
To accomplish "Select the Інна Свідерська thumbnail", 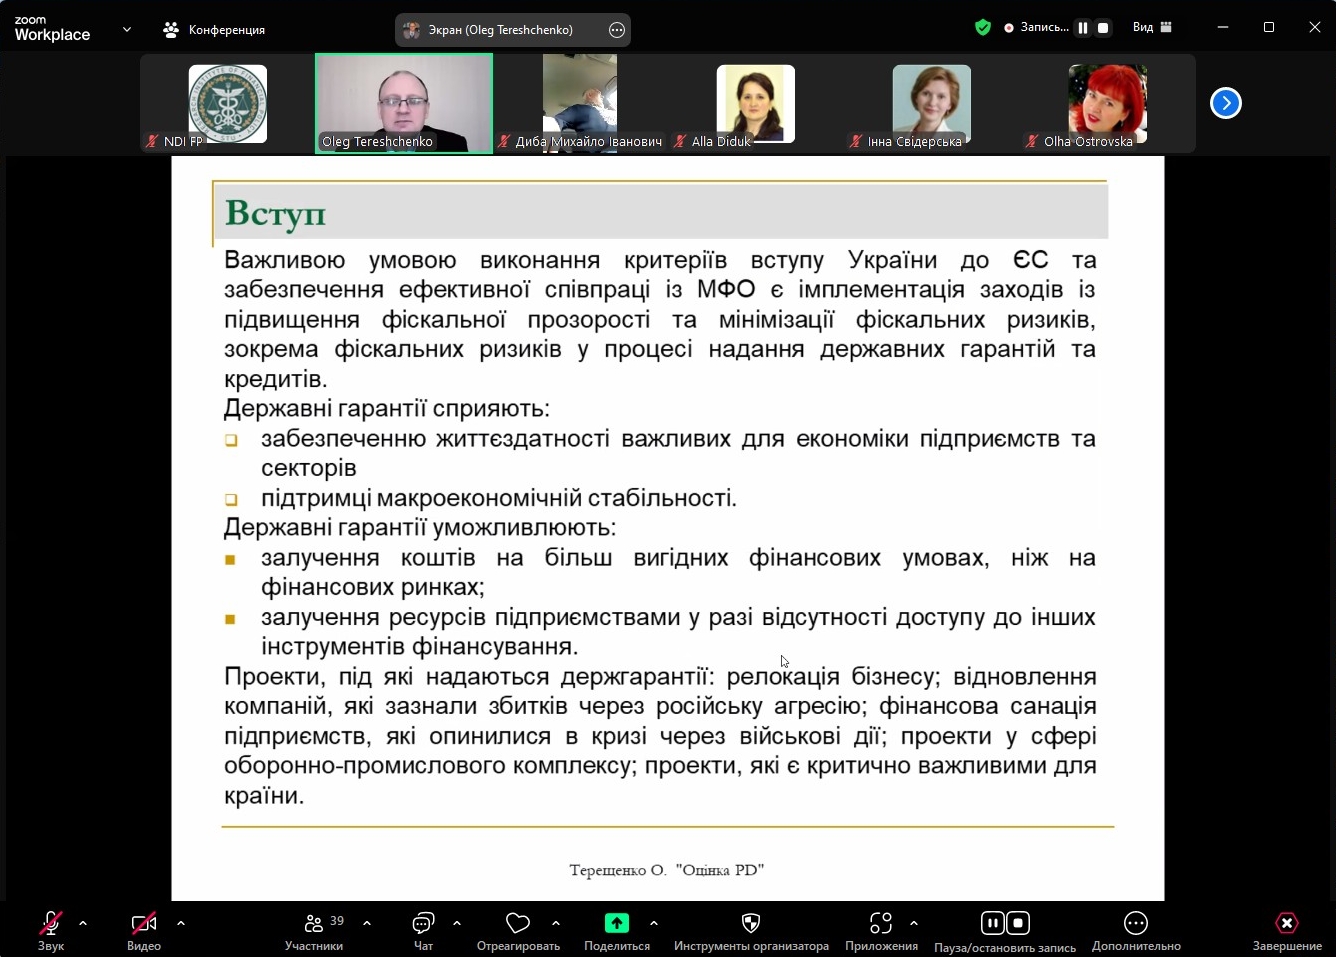I will click(932, 103).
